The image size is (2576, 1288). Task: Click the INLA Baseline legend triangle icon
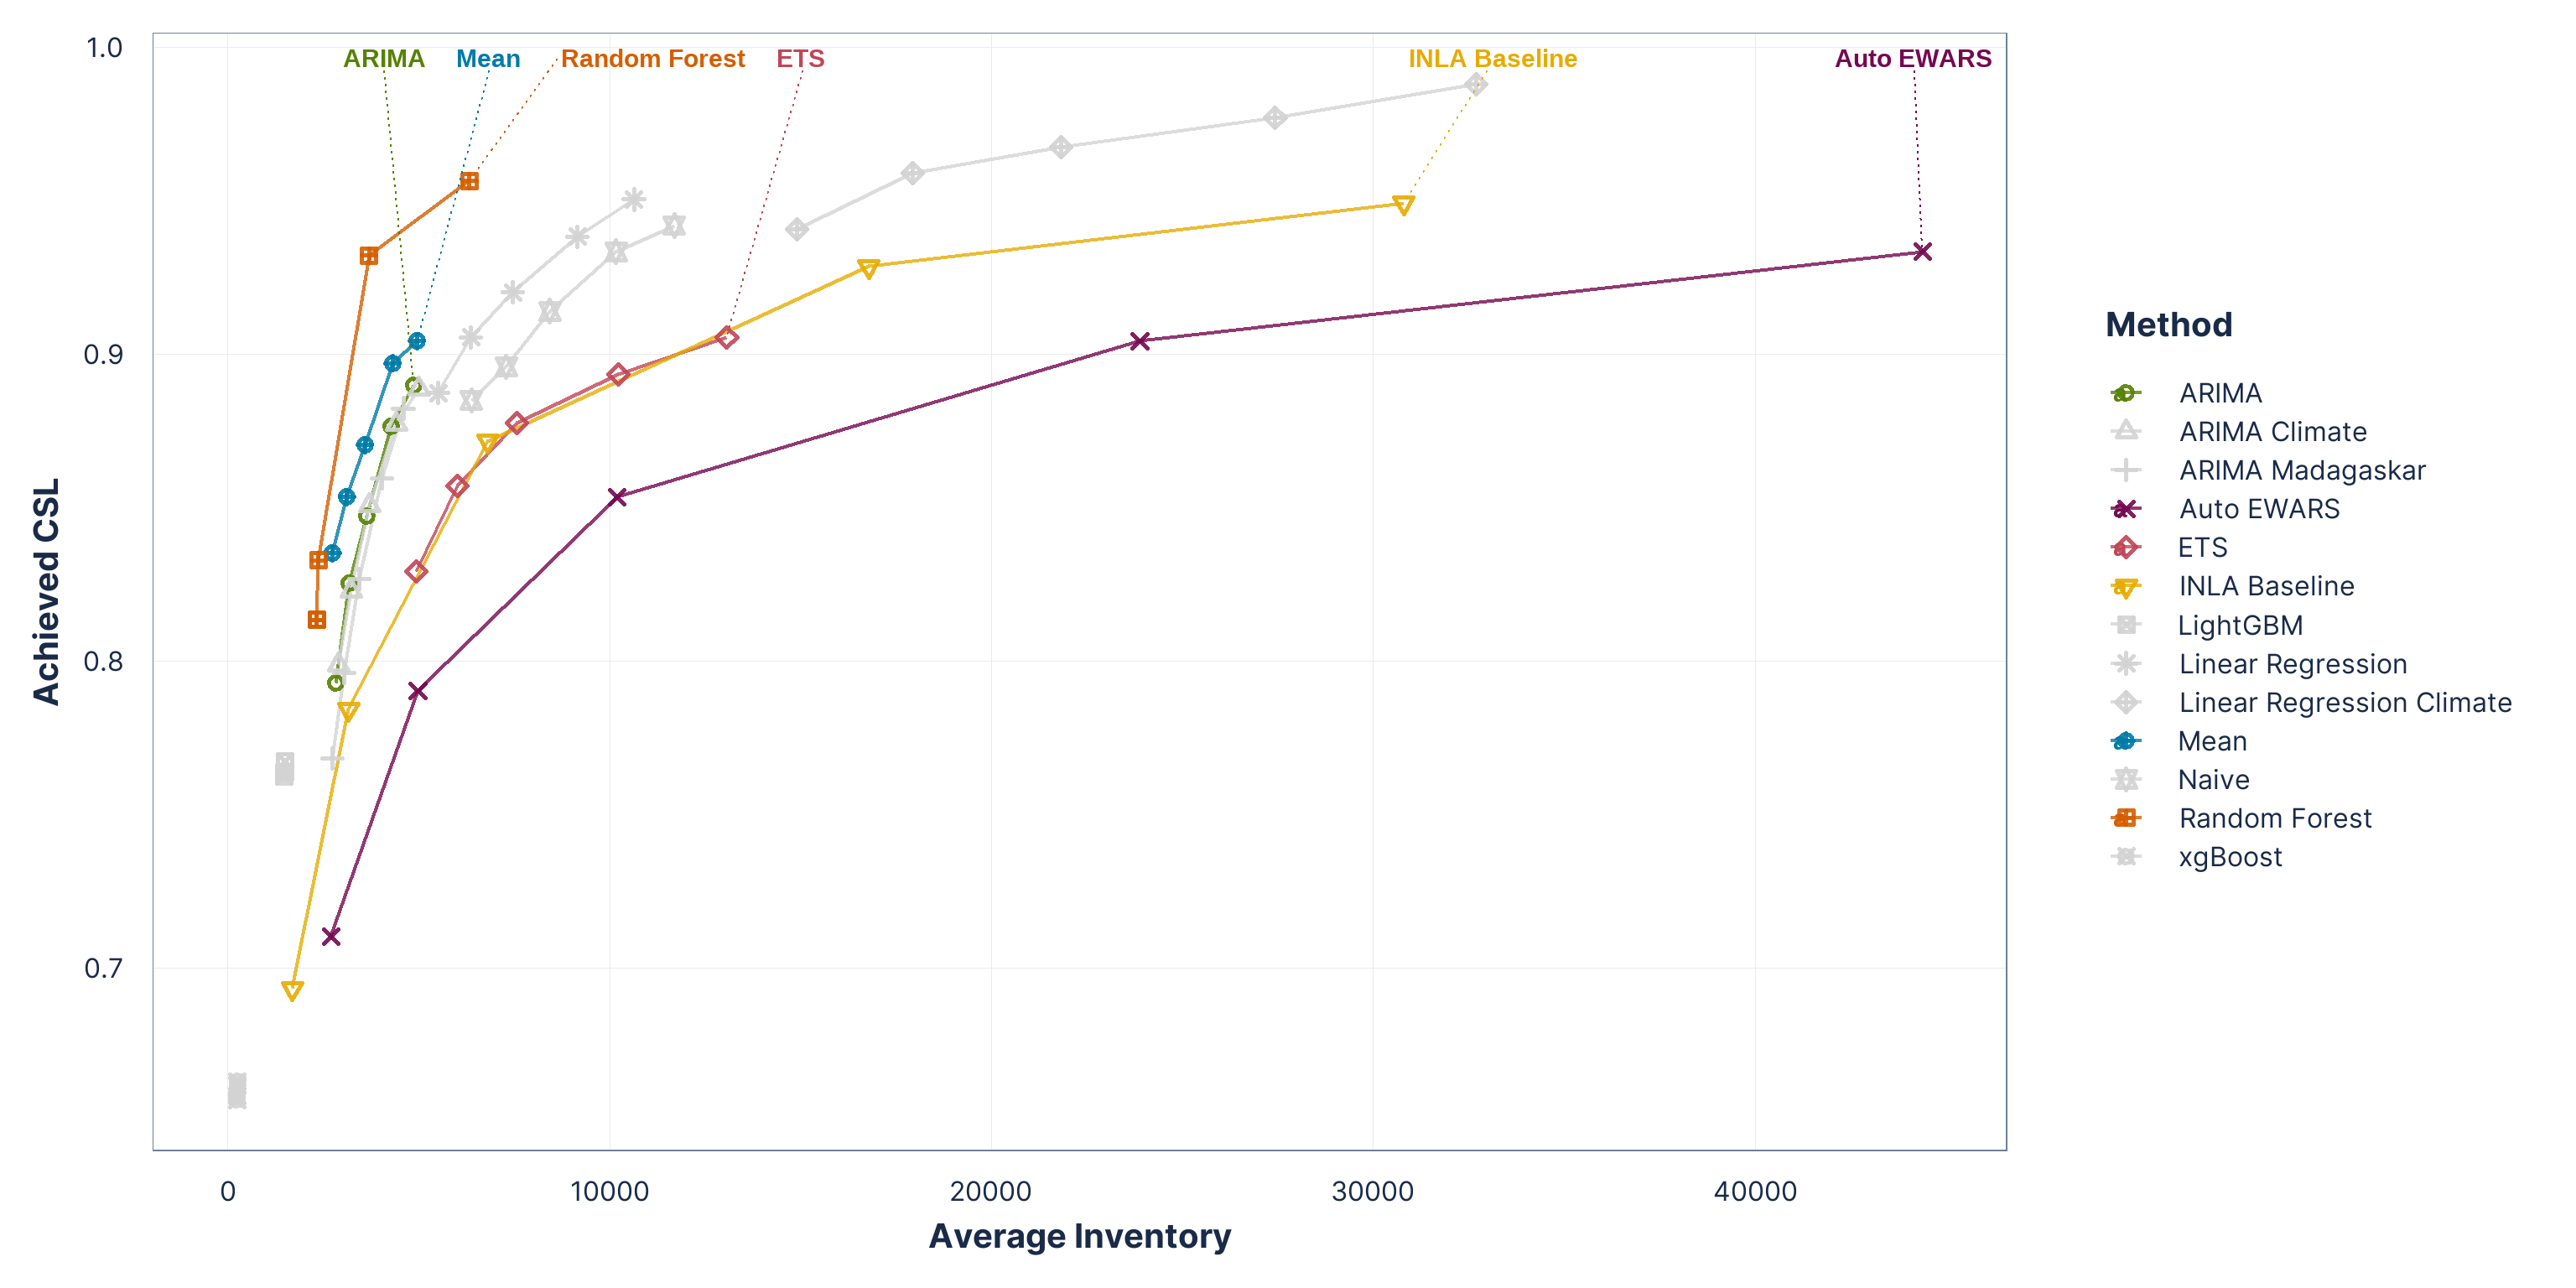click(x=2125, y=587)
